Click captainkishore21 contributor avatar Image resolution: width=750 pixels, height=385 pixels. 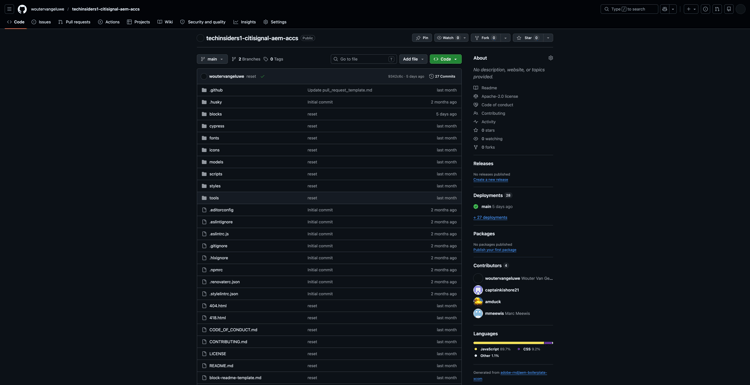click(x=478, y=290)
